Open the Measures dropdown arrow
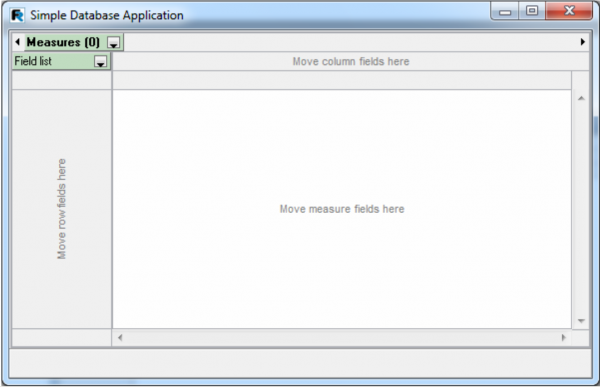Viewport: 600px width, 387px height. coord(114,42)
